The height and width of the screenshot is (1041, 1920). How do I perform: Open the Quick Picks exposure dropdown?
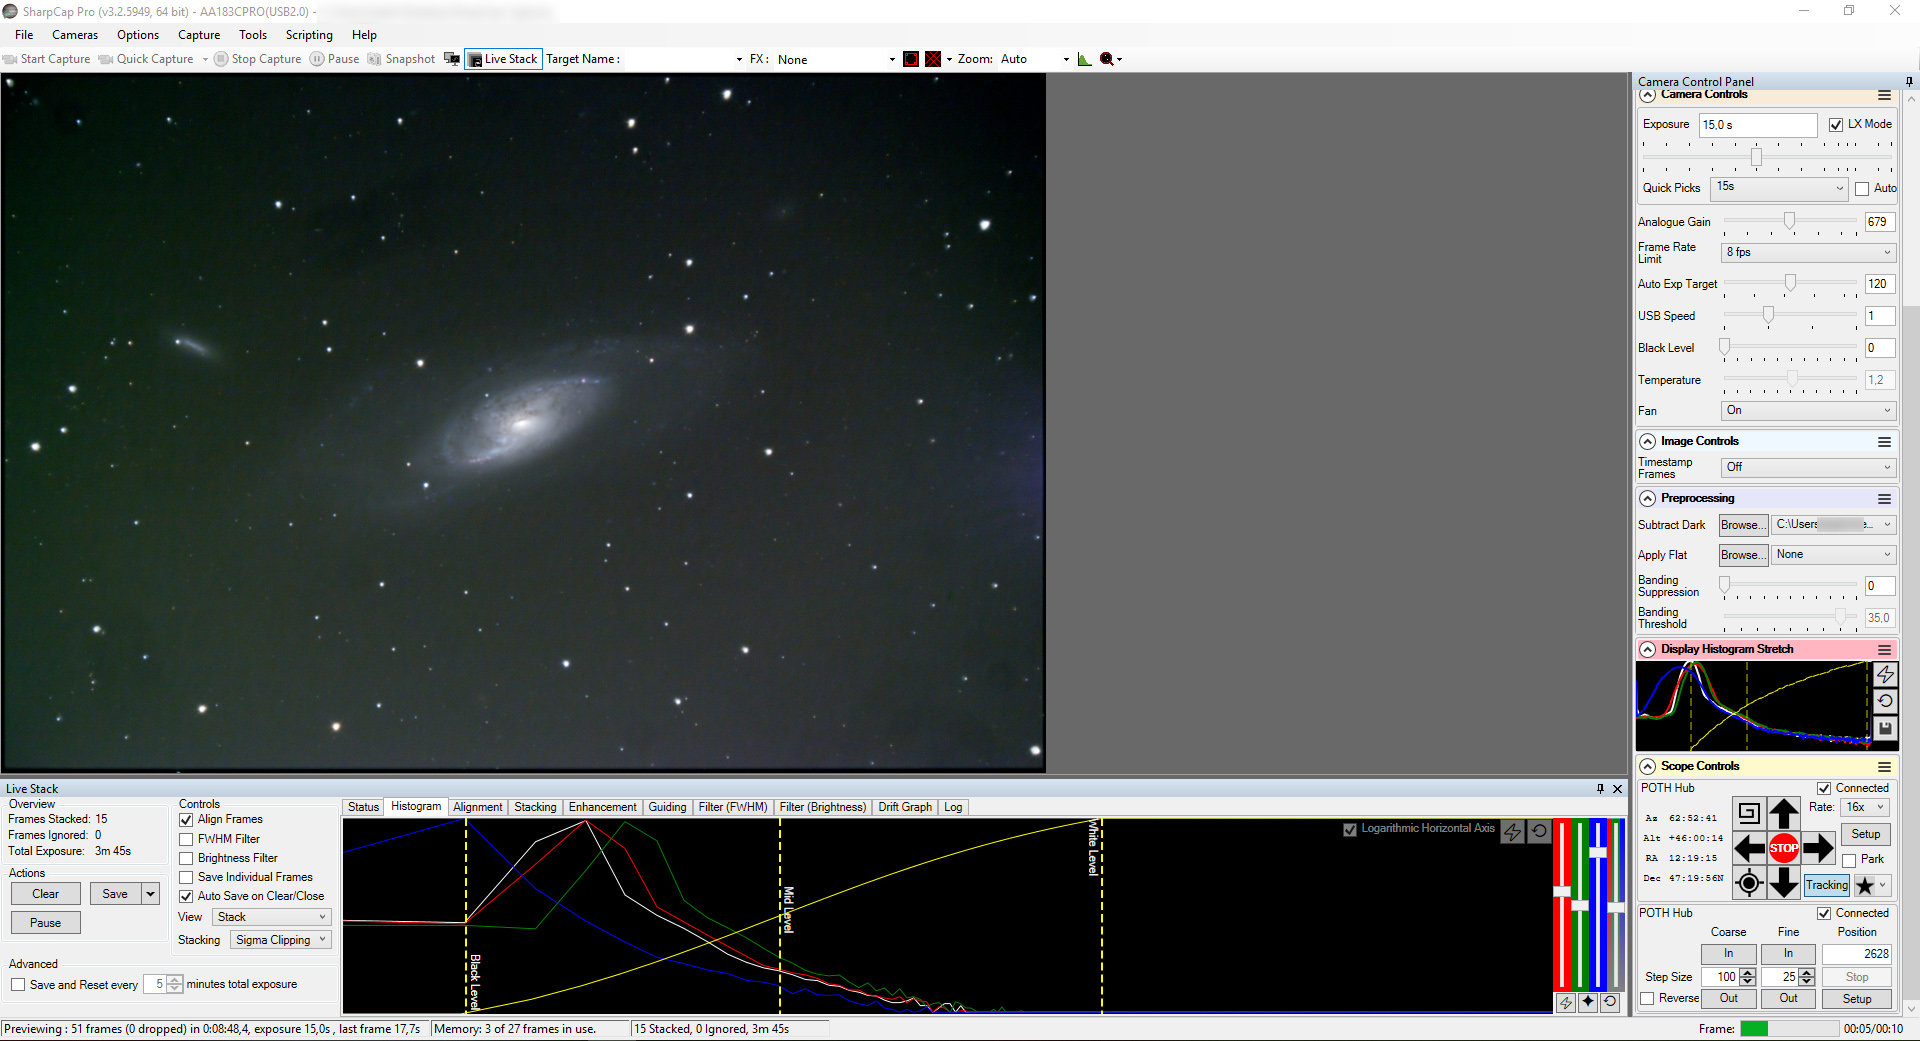[x=1779, y=188]
